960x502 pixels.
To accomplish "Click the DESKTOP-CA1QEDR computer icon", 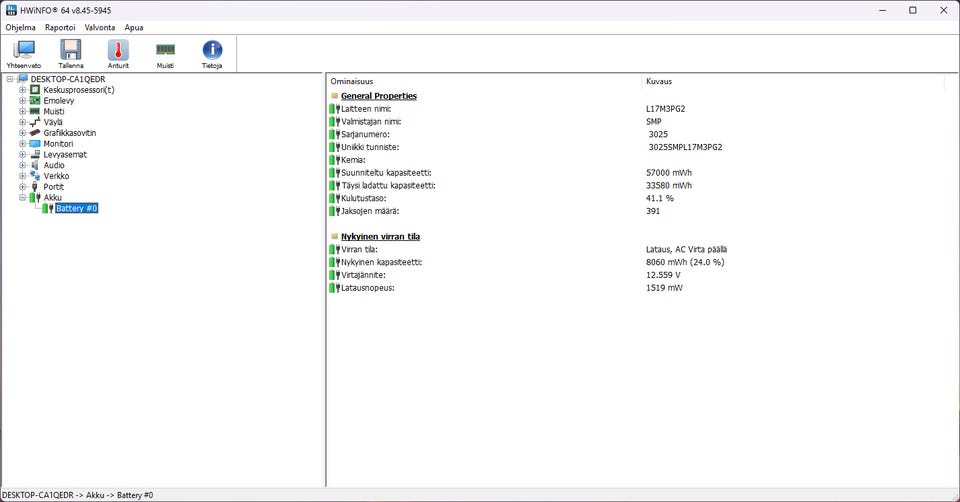I will 23,79.
